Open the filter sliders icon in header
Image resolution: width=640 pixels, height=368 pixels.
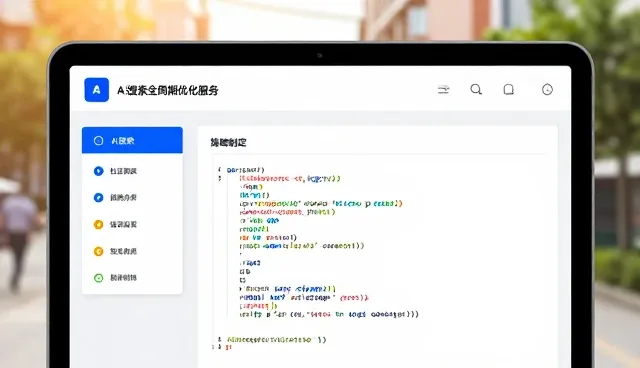(444, 89)
